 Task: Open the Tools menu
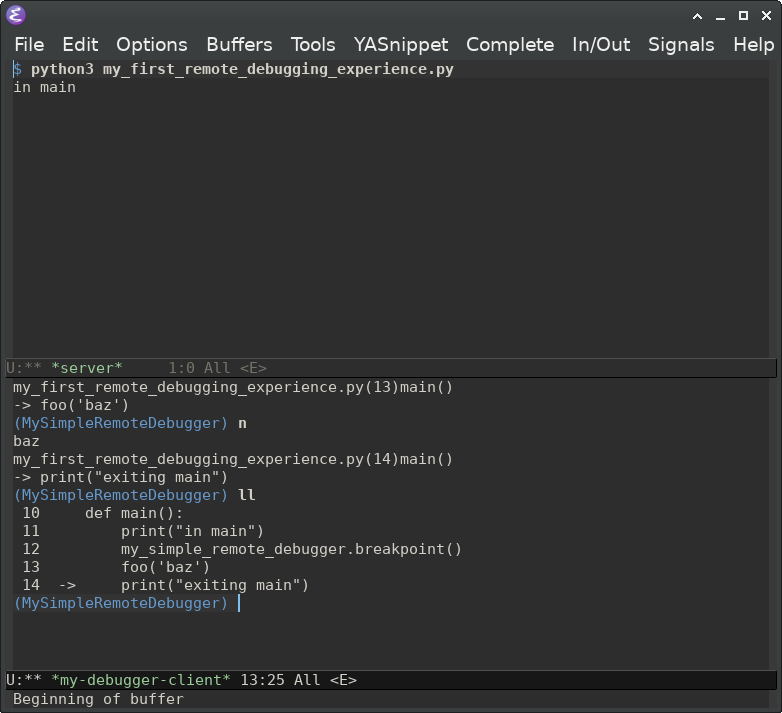[x=313, y=45]
